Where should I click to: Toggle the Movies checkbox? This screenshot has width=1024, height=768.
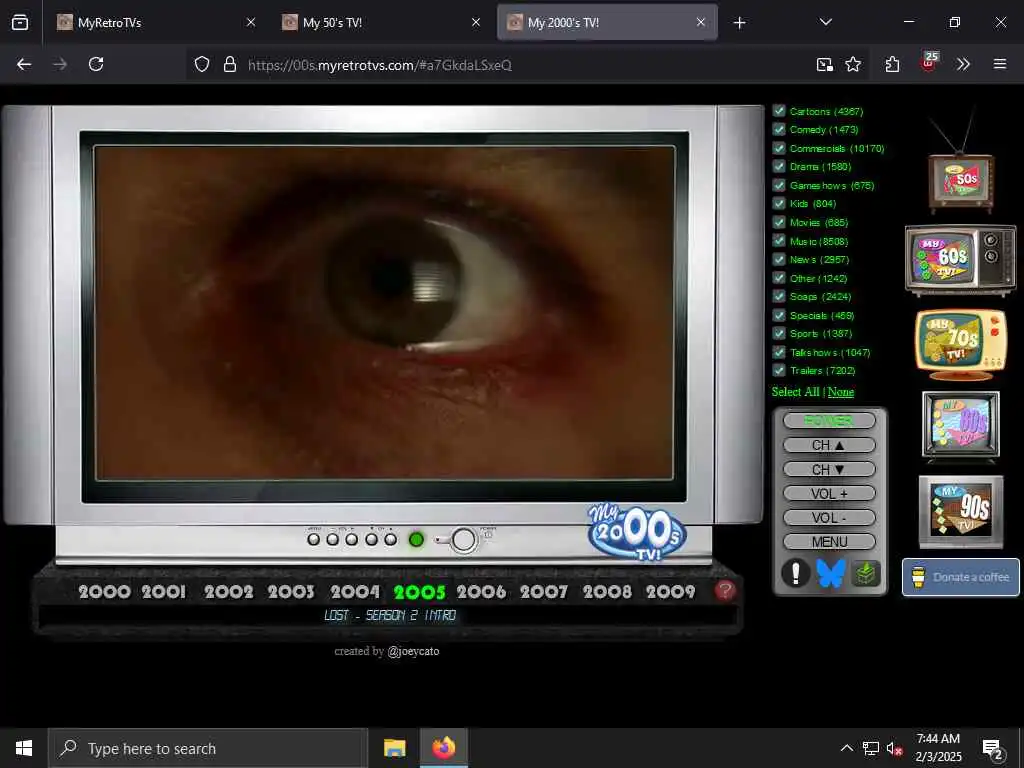tap(779, 222)
